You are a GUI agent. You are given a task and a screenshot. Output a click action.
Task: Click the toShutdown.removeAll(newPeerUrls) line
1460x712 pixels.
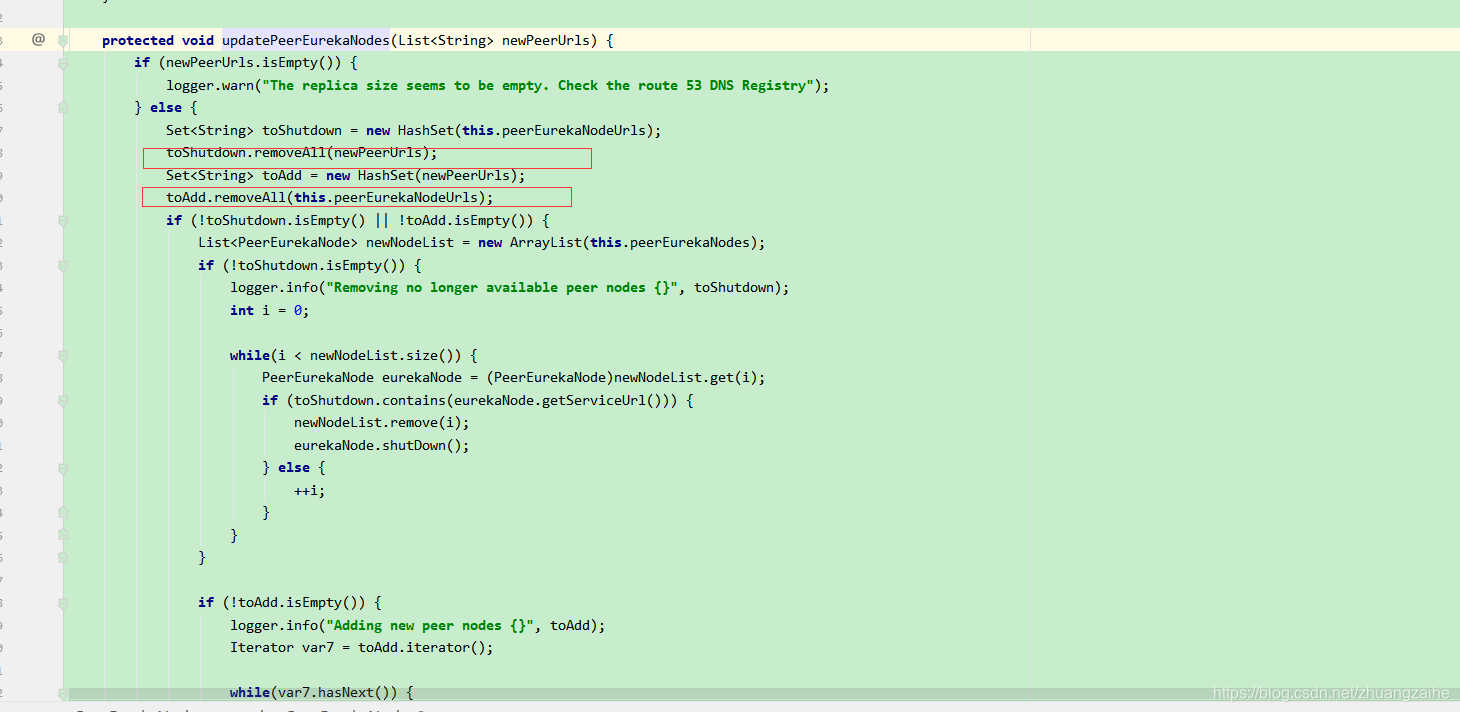302,153
